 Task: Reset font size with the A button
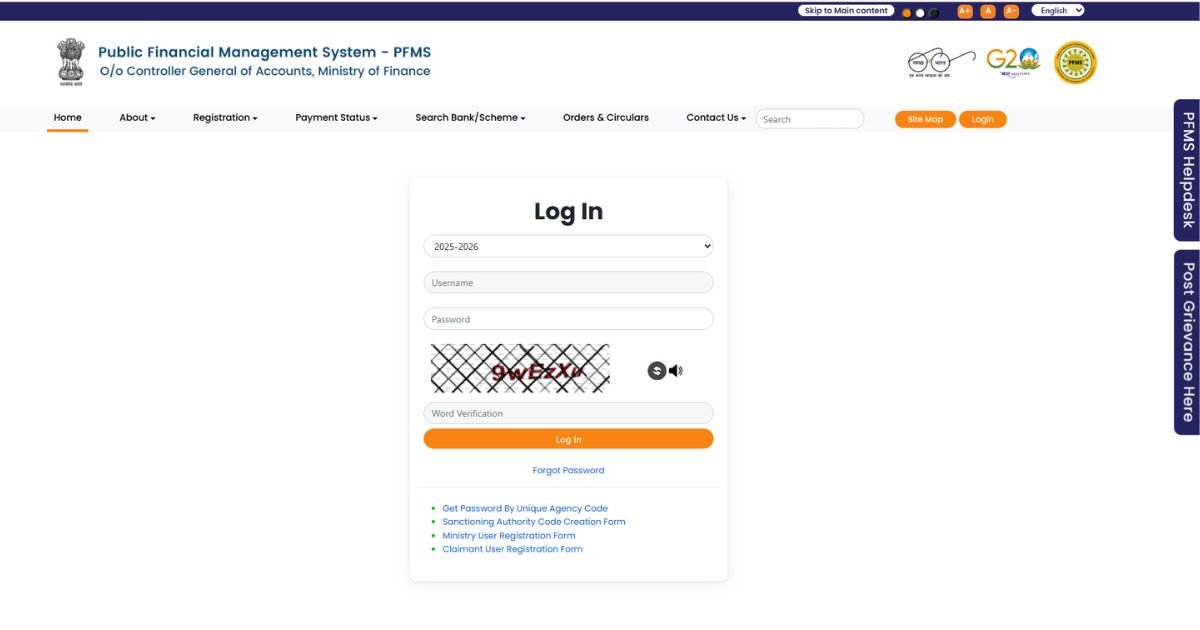pyautogui.click(x=988, y=11)
